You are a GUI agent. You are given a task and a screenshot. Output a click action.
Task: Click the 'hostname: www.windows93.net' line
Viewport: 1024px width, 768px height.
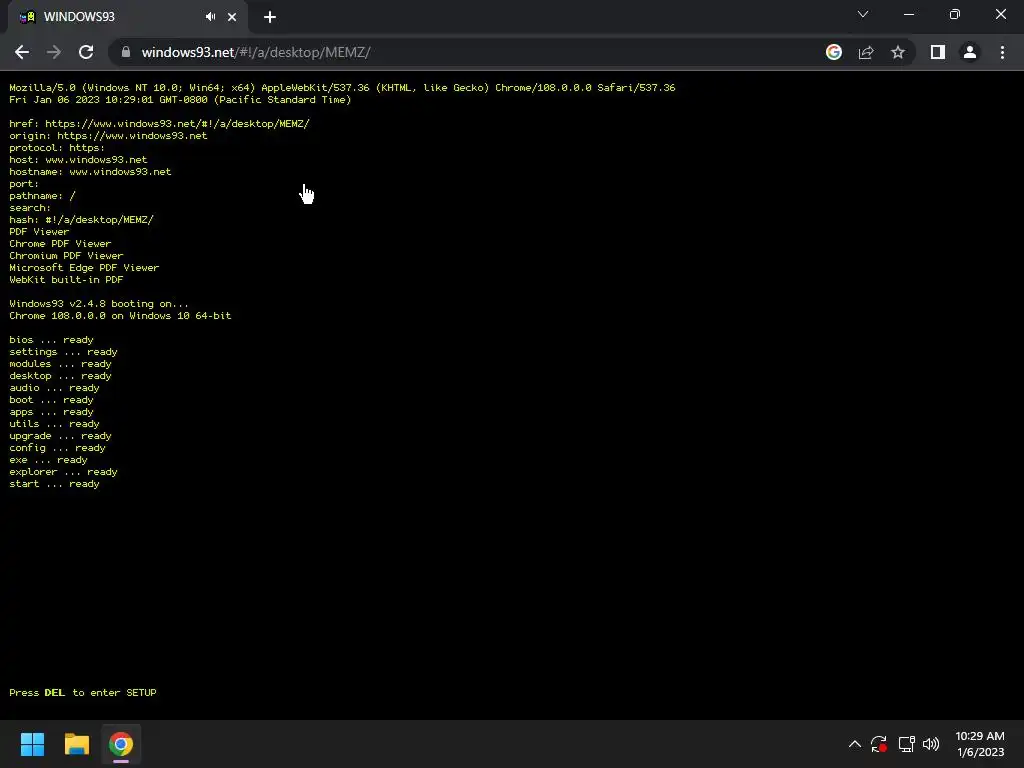90,172
